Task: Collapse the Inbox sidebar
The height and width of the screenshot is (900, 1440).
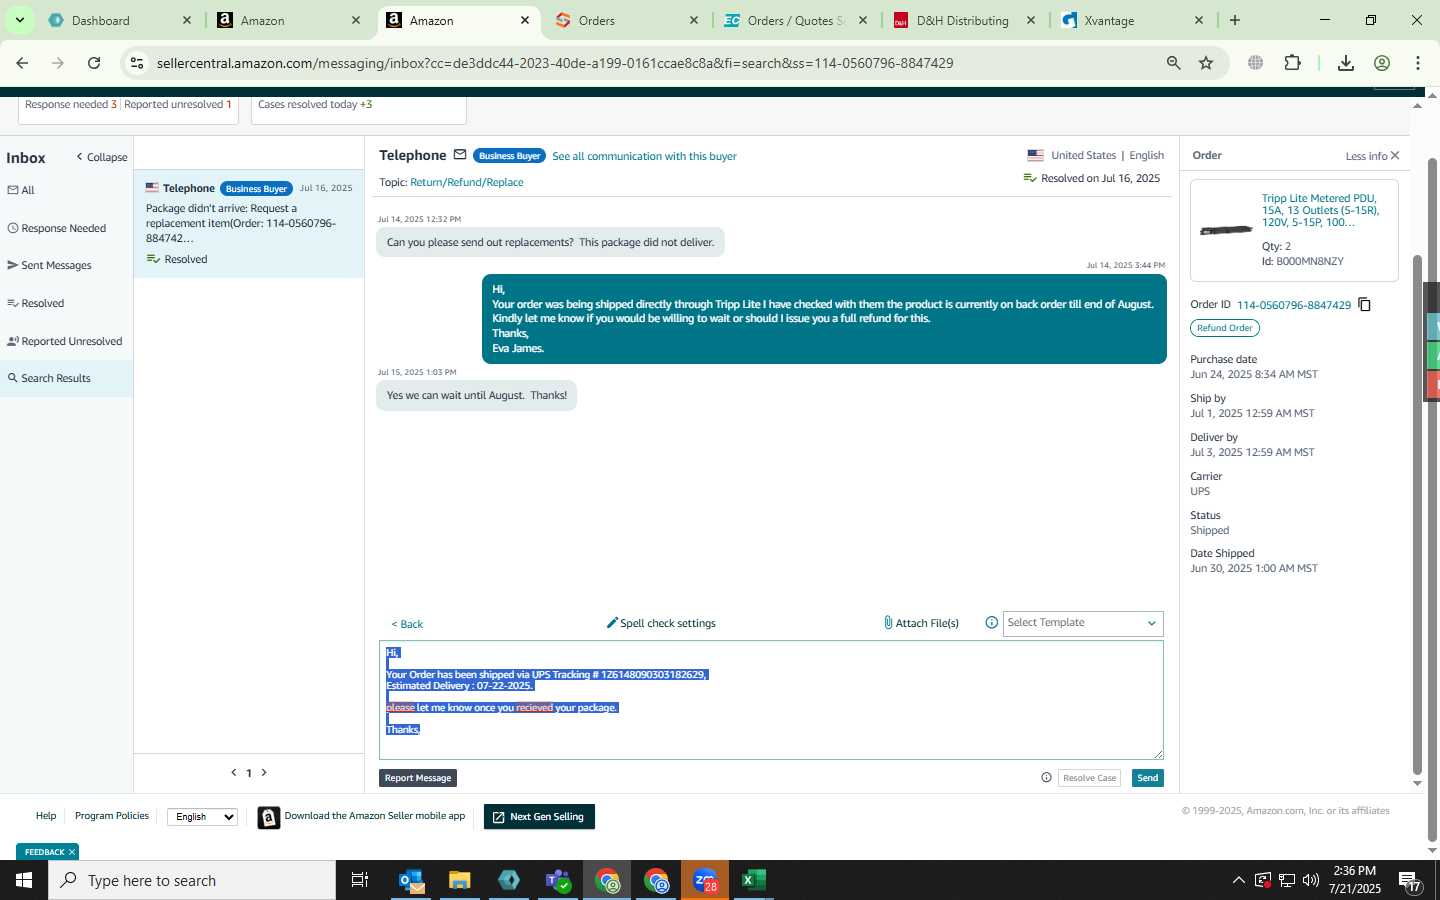Action: click(102, 158)
